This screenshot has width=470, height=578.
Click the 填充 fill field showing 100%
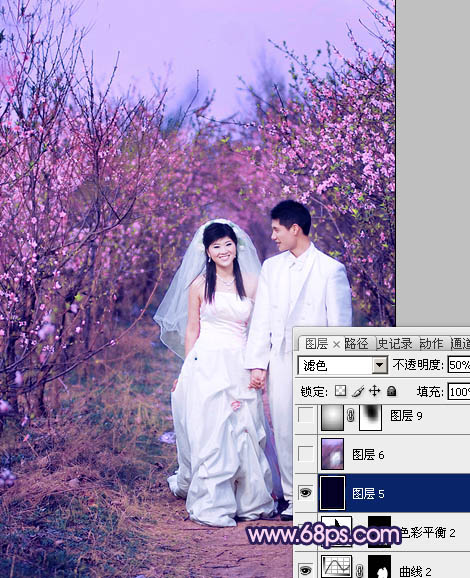click(x=459, y=391)
